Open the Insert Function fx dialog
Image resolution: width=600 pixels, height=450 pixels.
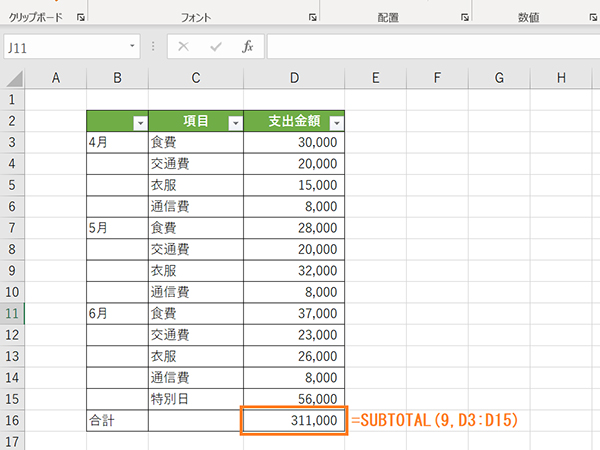pos(248,47)
